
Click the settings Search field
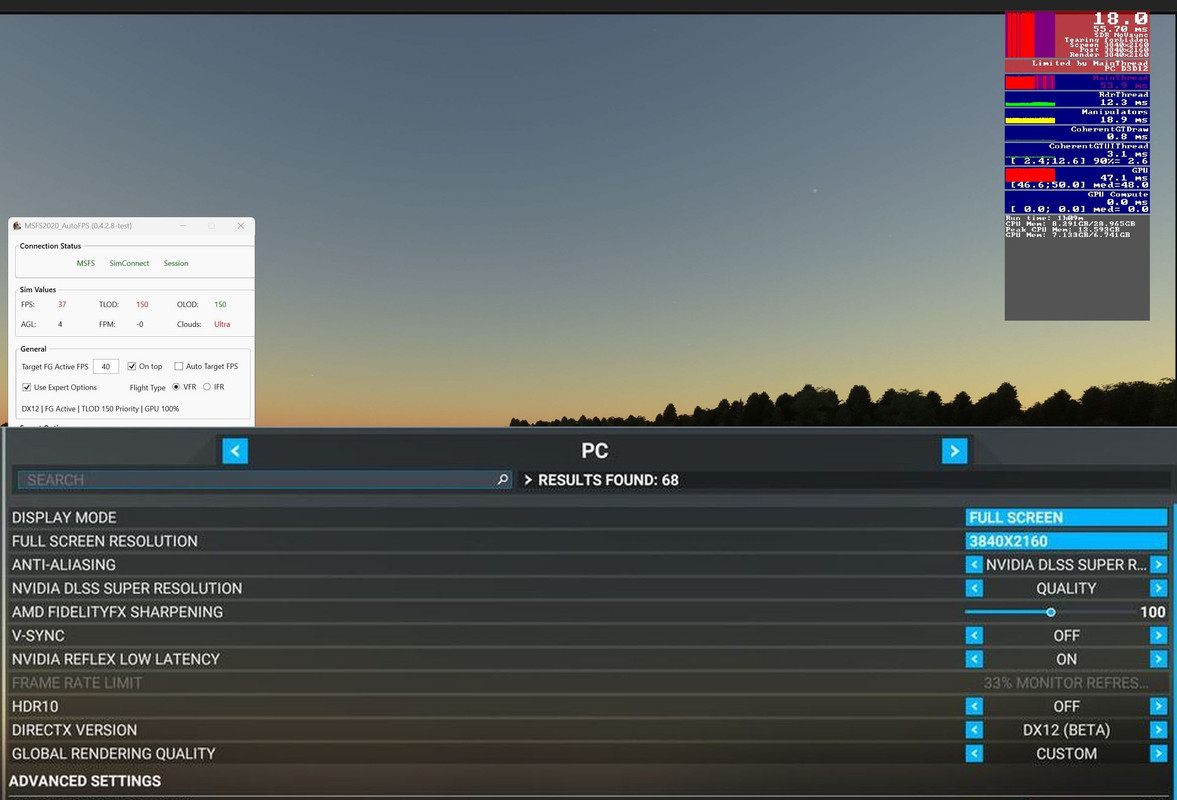[264, 480]
